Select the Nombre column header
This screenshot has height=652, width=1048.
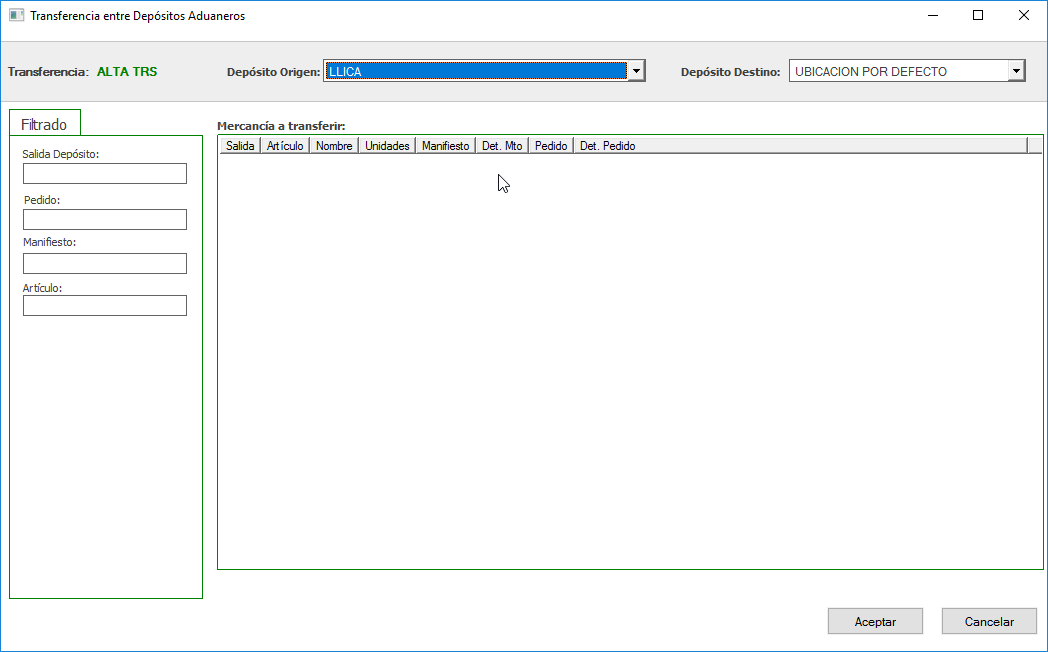coord(334,146)
